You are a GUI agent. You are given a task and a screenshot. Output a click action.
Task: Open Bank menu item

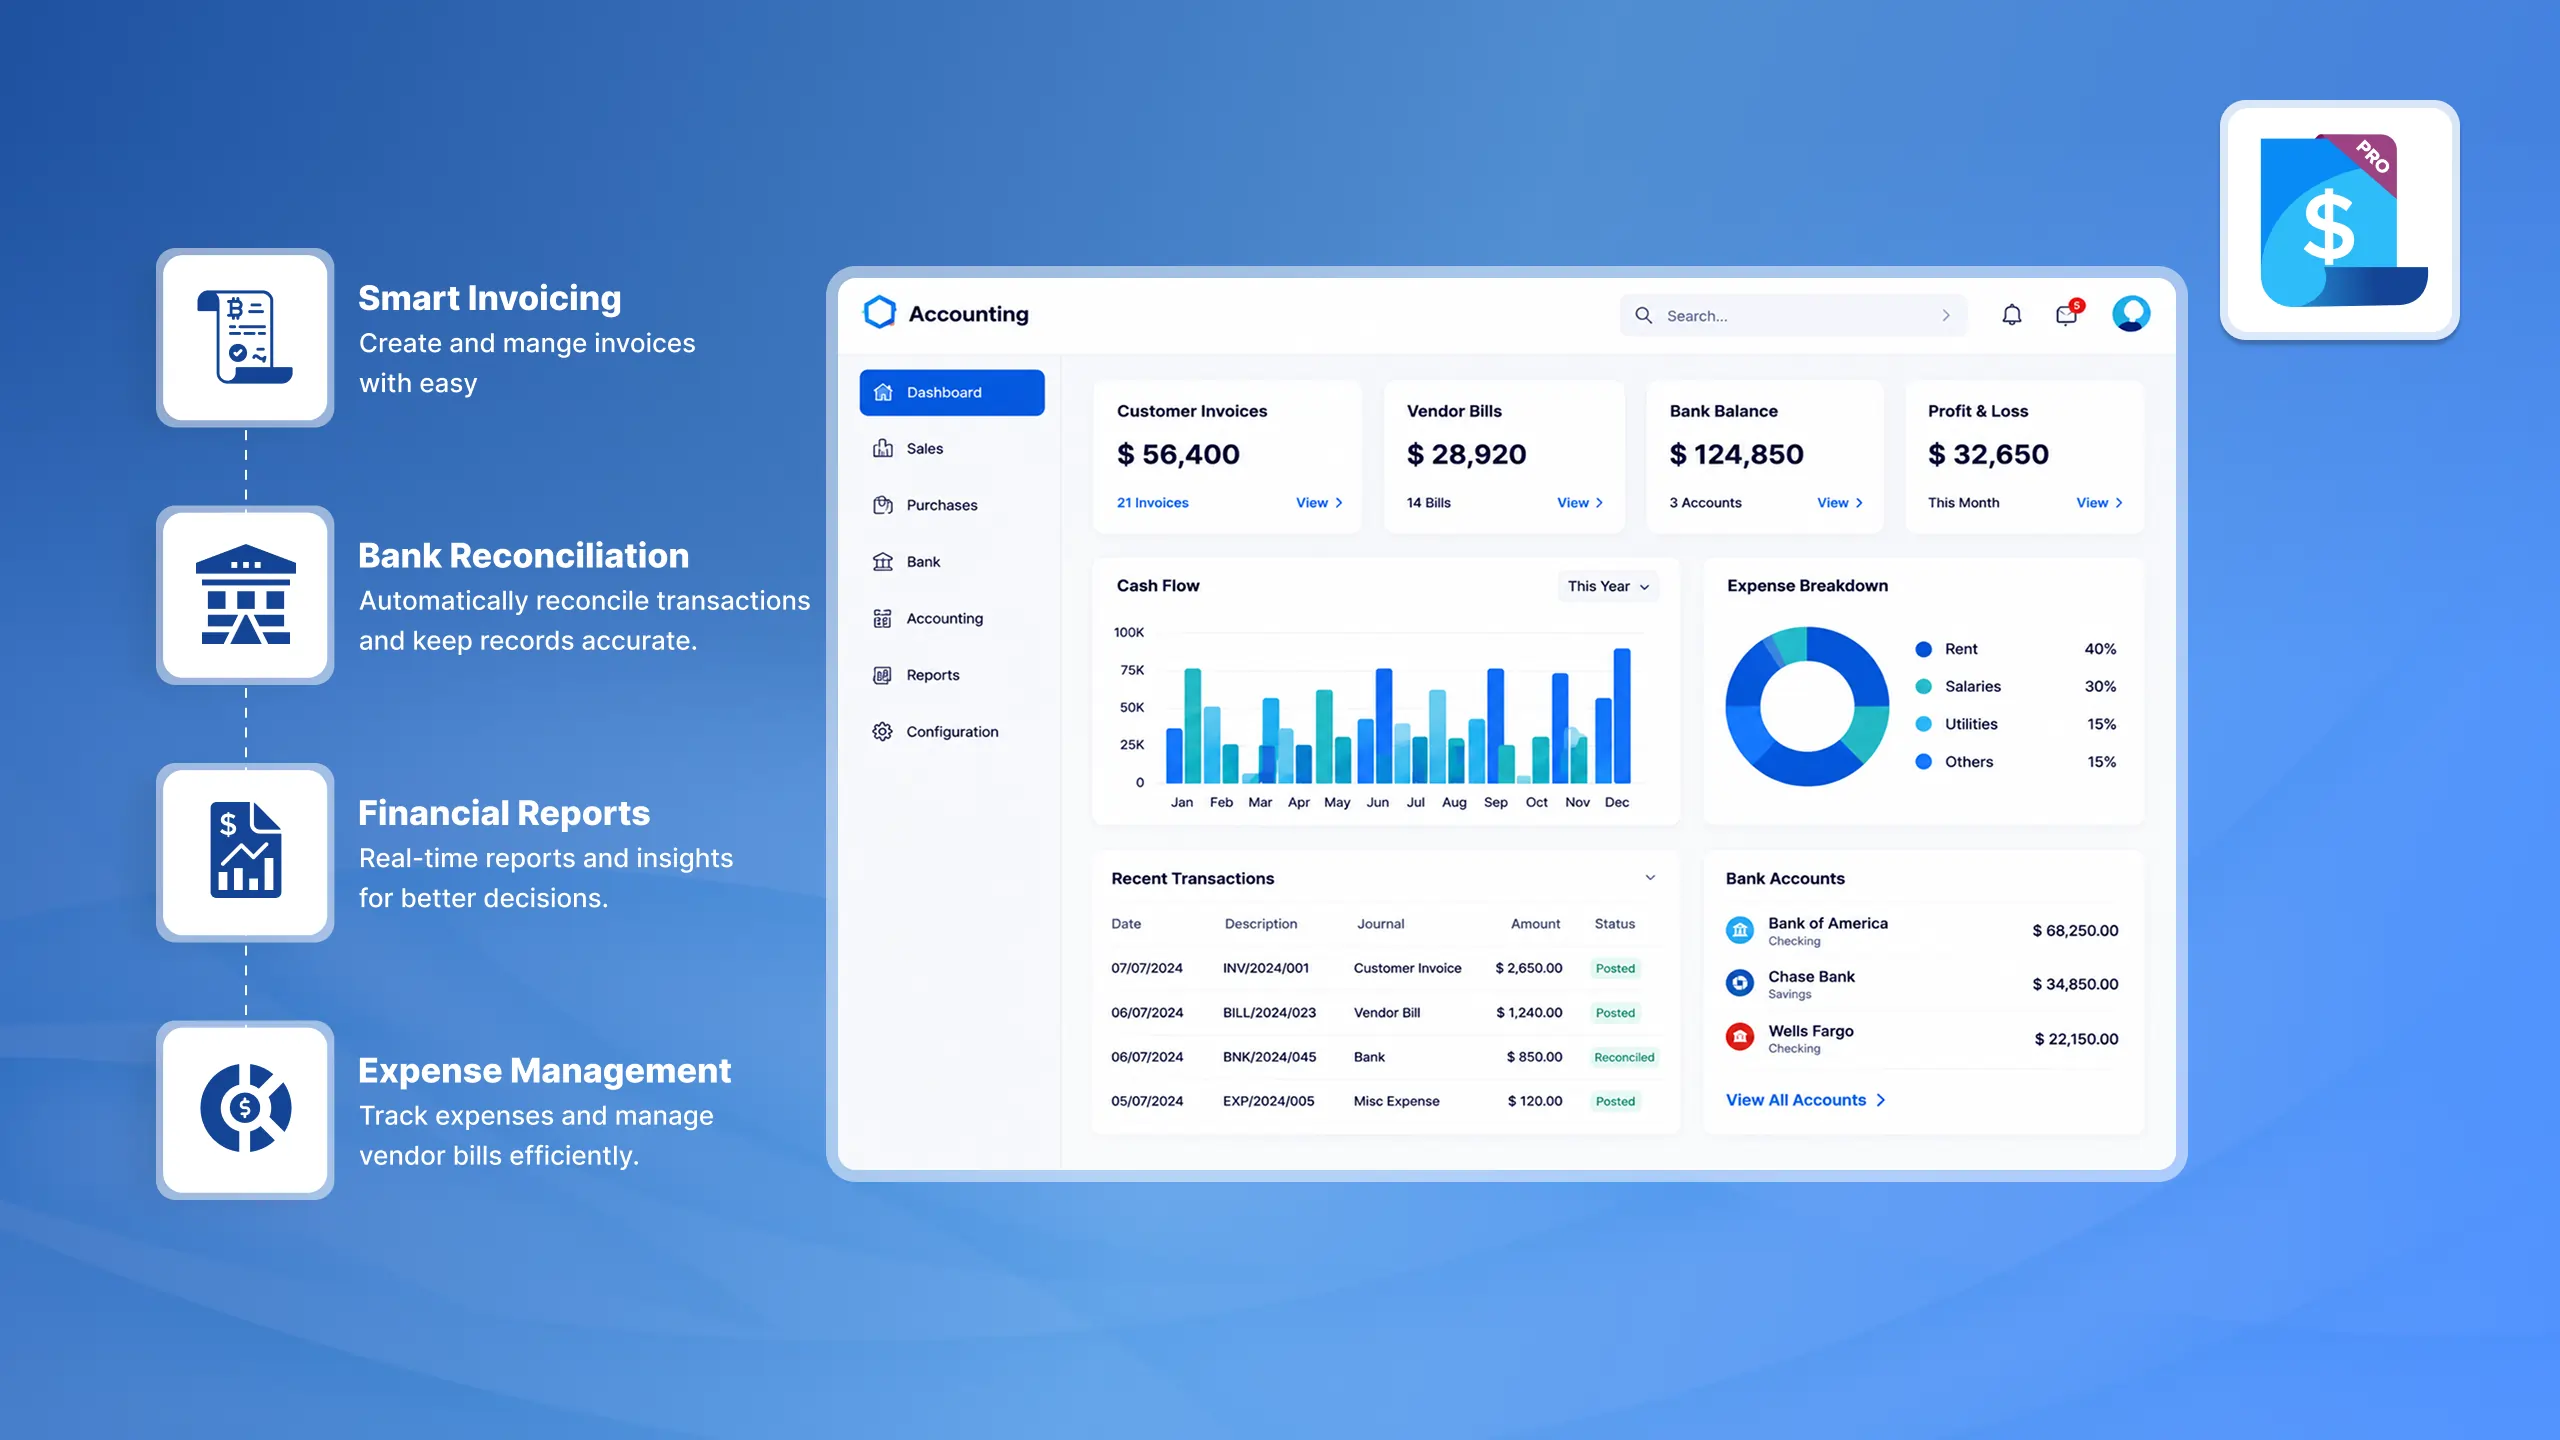pyautogui.click(x=952, y=561)
